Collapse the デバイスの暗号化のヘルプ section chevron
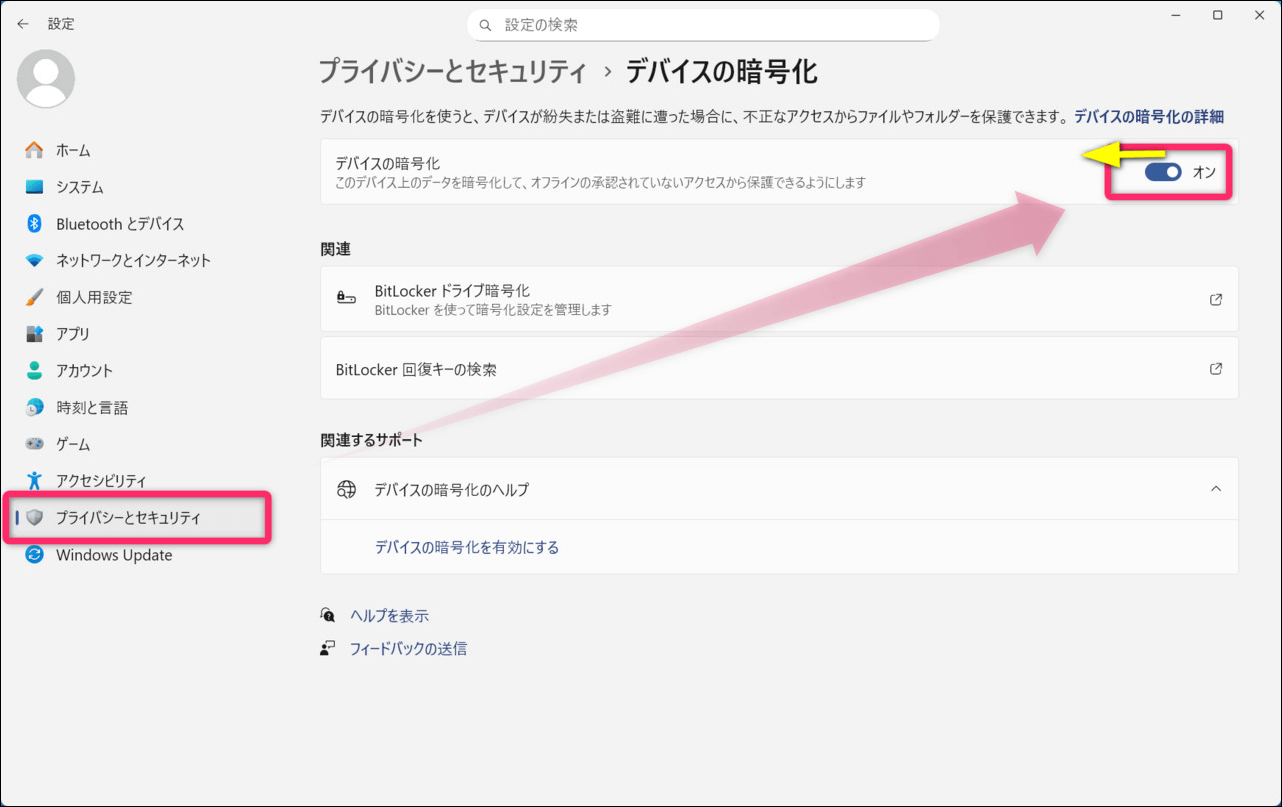 pyautogui.click(x=1215, y=489)
